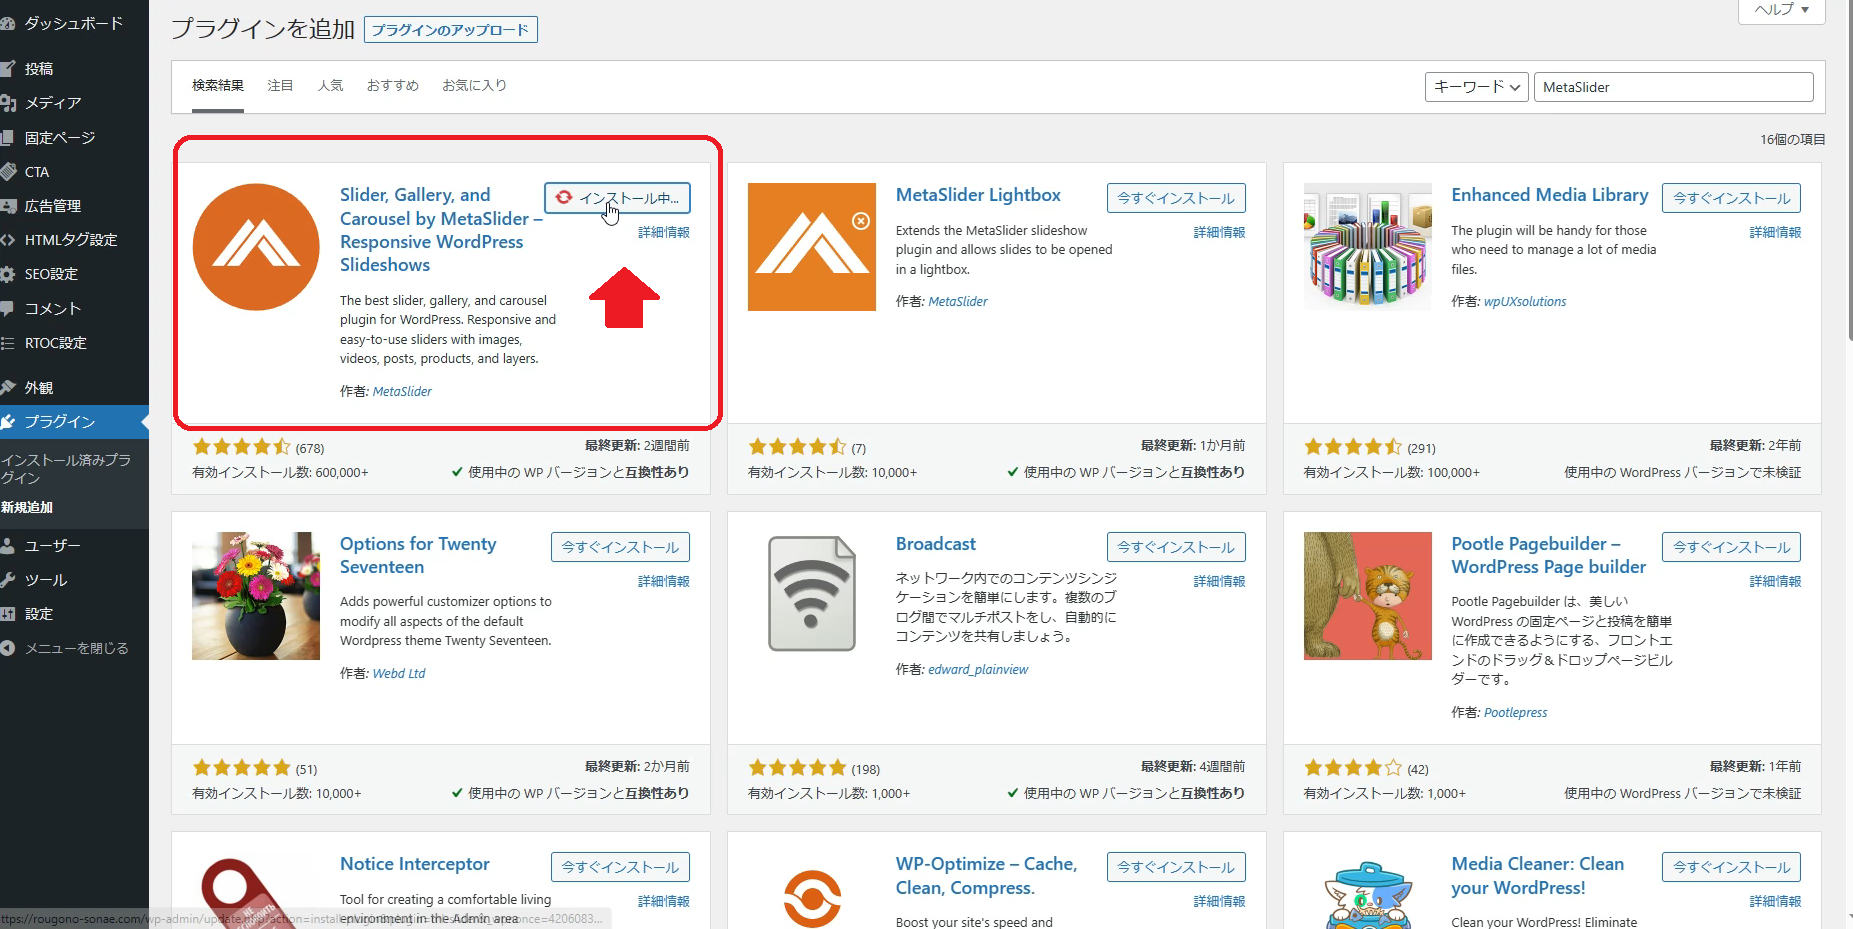This screenshot has height=929, width=1853.
Task: Click the Pootle Pagebuilder cat thumbnail
Action: [1368, 596]
